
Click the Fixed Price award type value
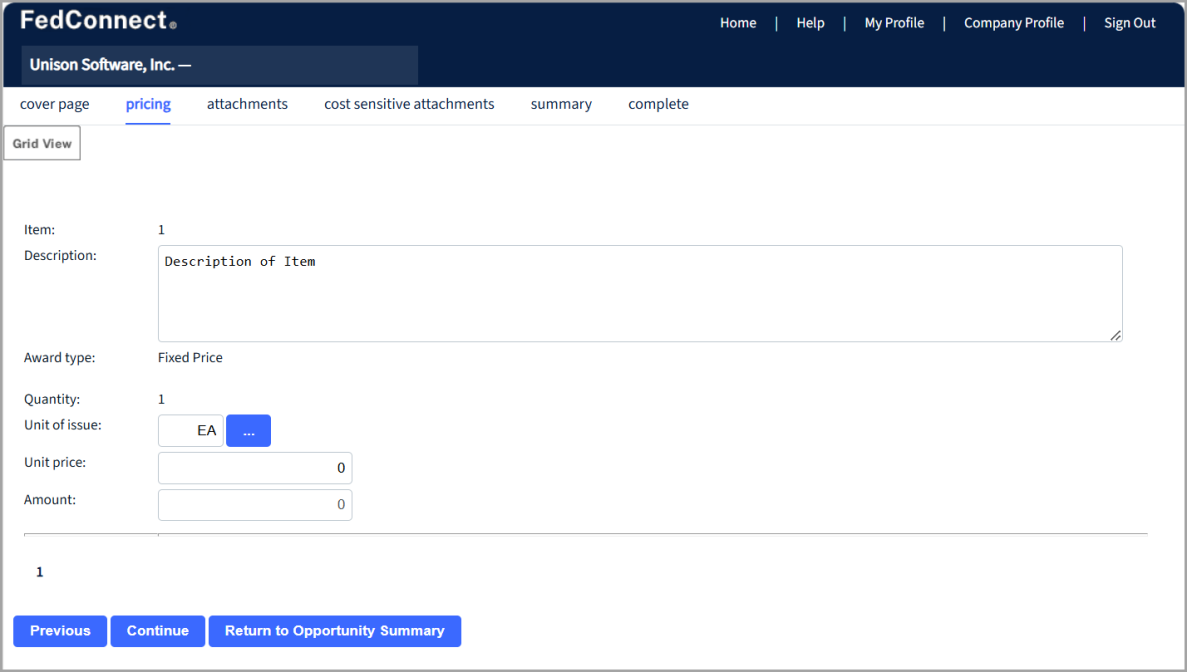pos(190,358)
